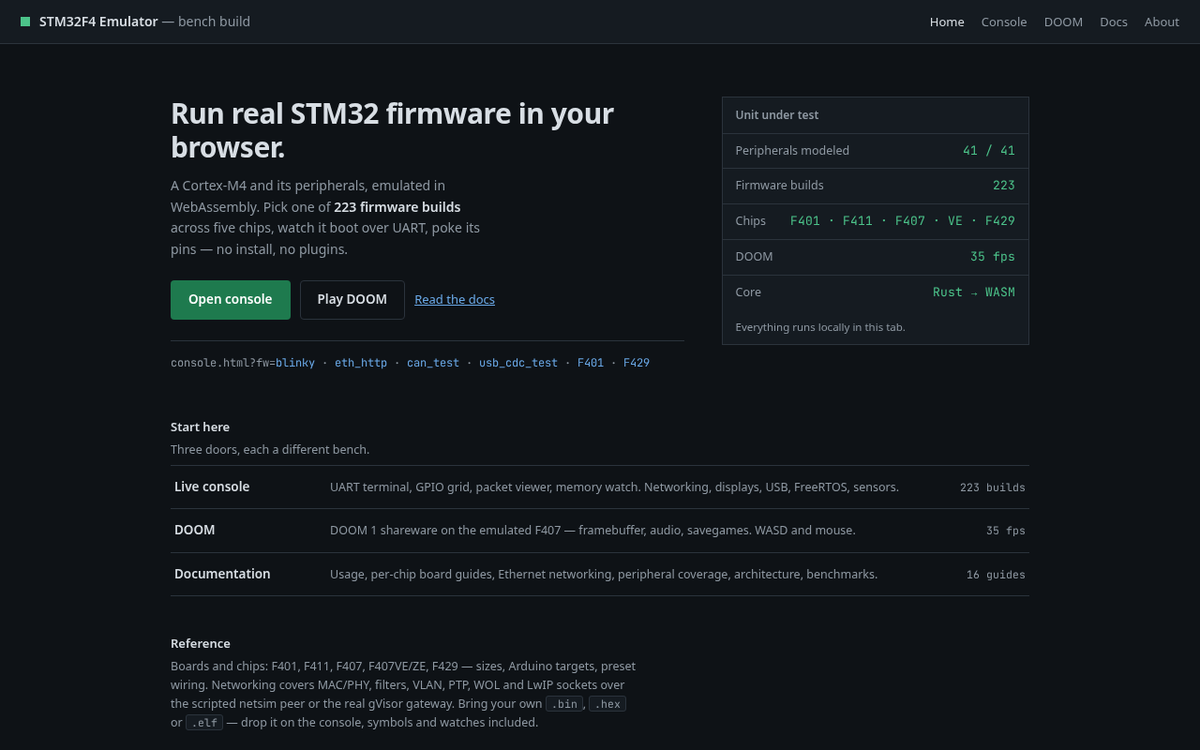Open the can_test firmware link

pyautogui.click(x=433, y=362)
